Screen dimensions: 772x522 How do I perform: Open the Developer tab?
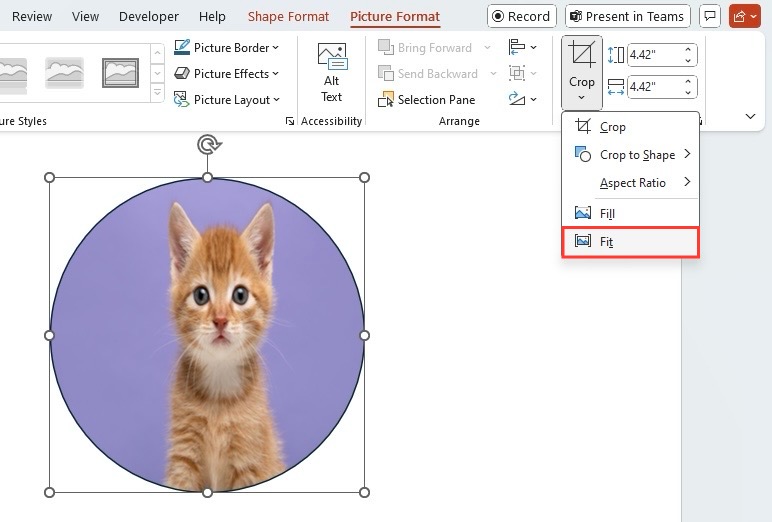point(149,17)
